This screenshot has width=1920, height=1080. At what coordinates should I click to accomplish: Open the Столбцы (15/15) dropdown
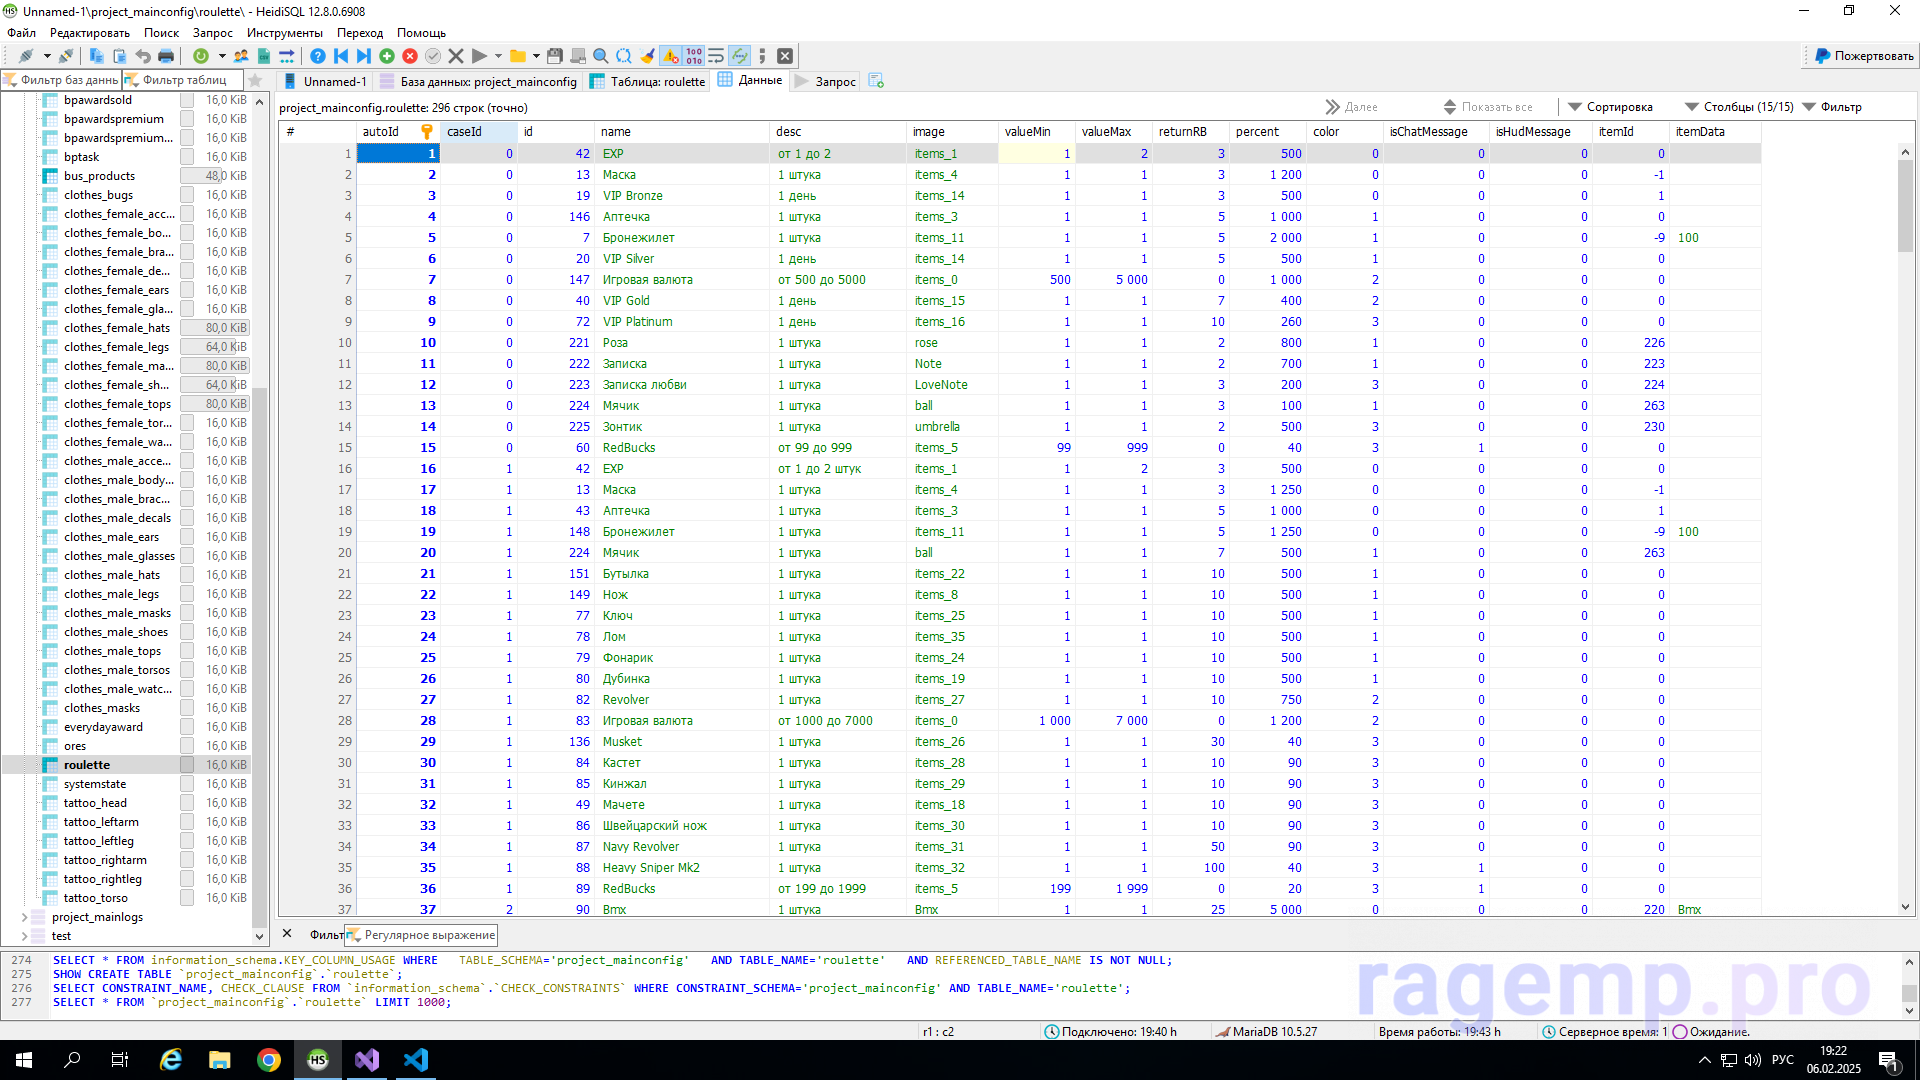coord(1738,107)
